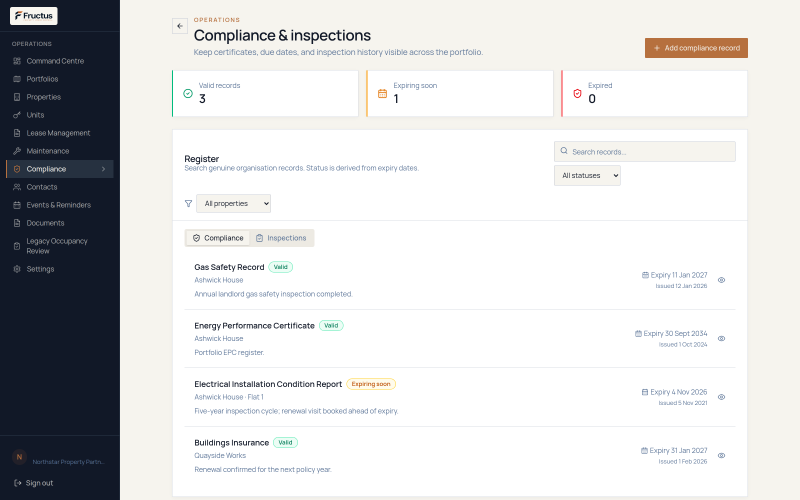The image size is (800, 500).
Task: Click Valid badge on Gas Safety Record
Action: click(x=281, y=267)
